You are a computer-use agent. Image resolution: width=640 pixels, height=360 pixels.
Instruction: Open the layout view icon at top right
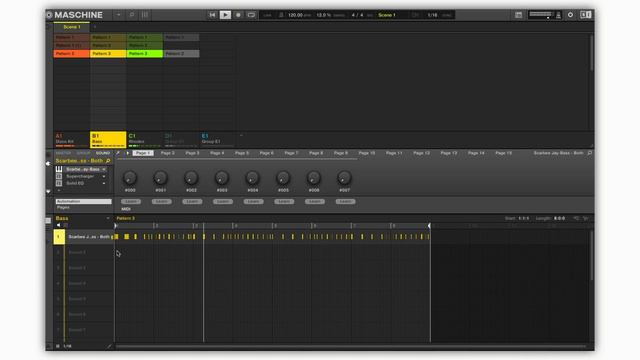[x=518, y=15]
